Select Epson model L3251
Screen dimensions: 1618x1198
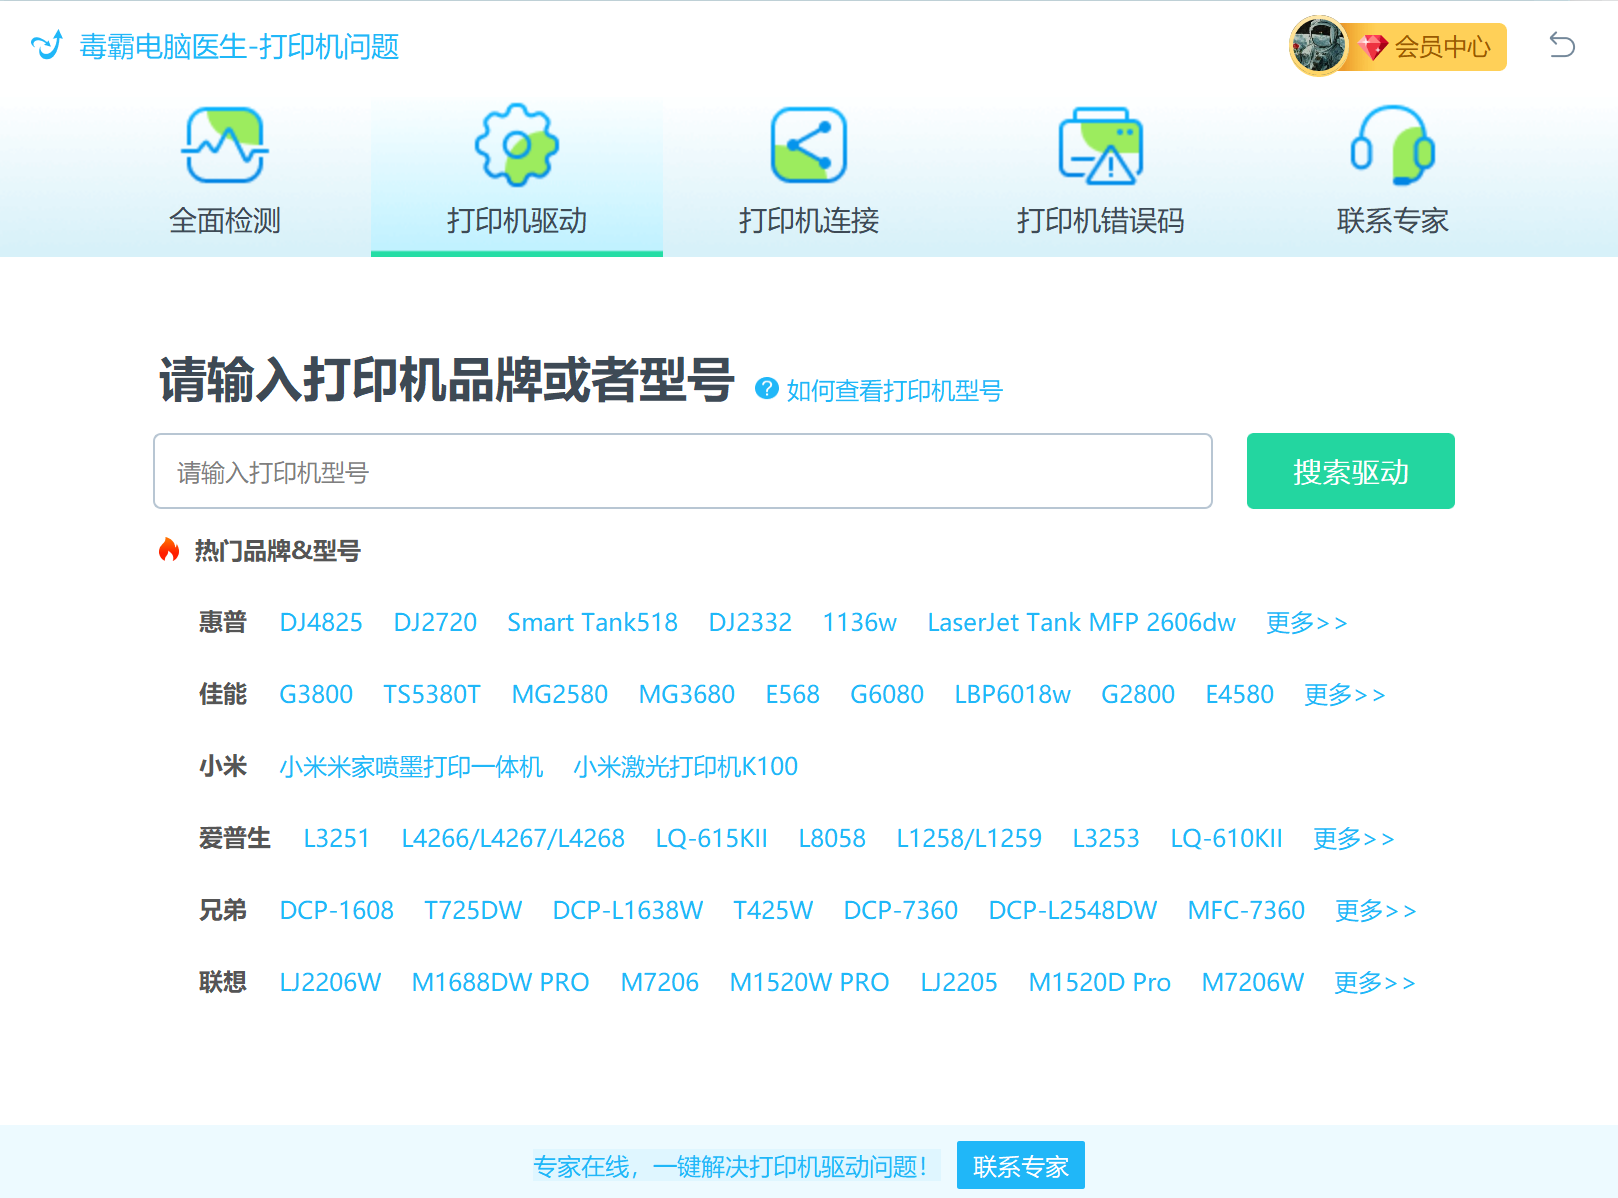[337, 838]
